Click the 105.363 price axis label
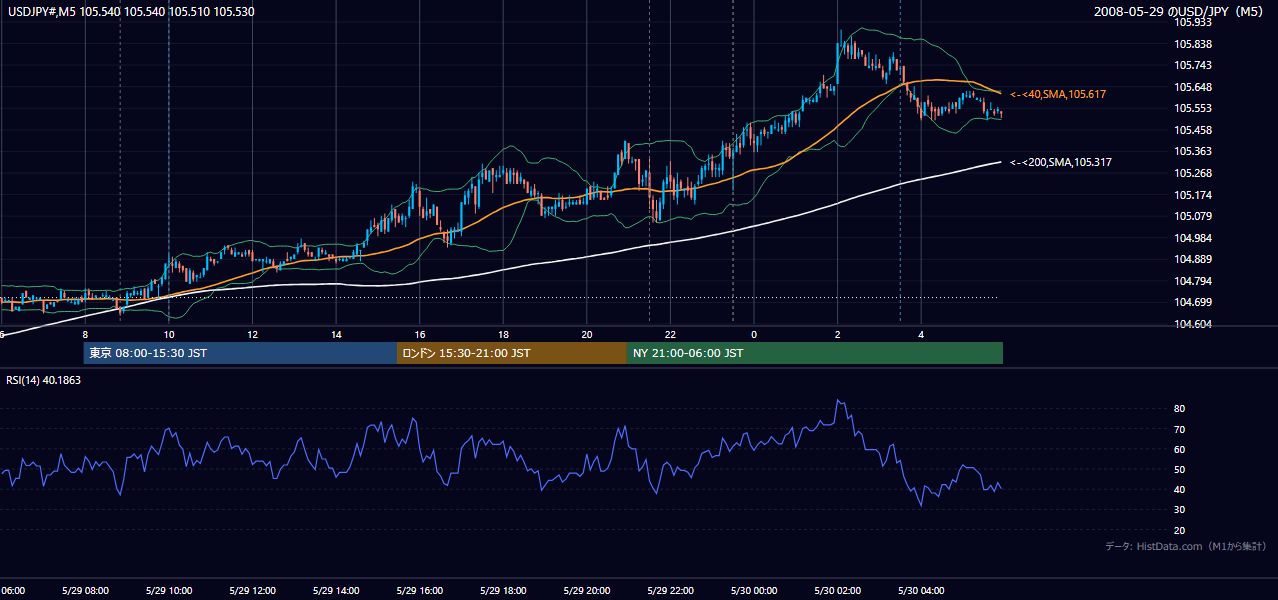This screenshot has width=1278, height=600. (1192, 151)
